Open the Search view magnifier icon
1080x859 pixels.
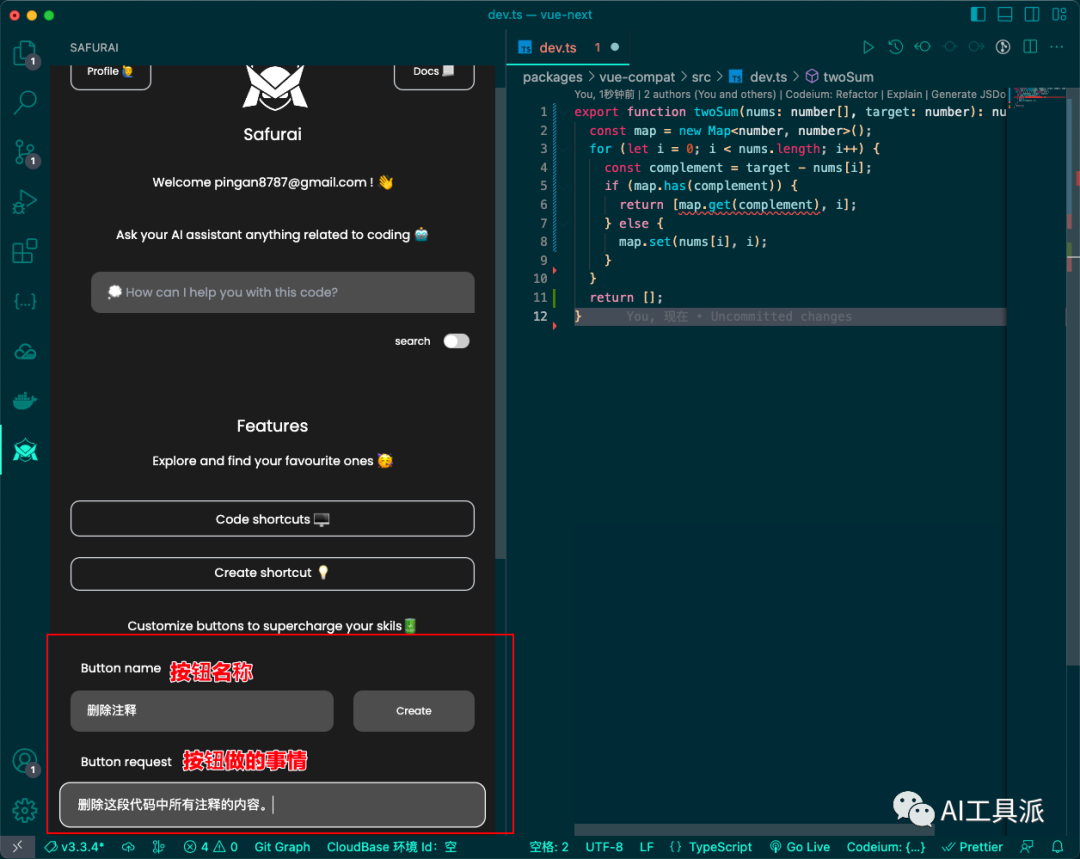(25, 102)
